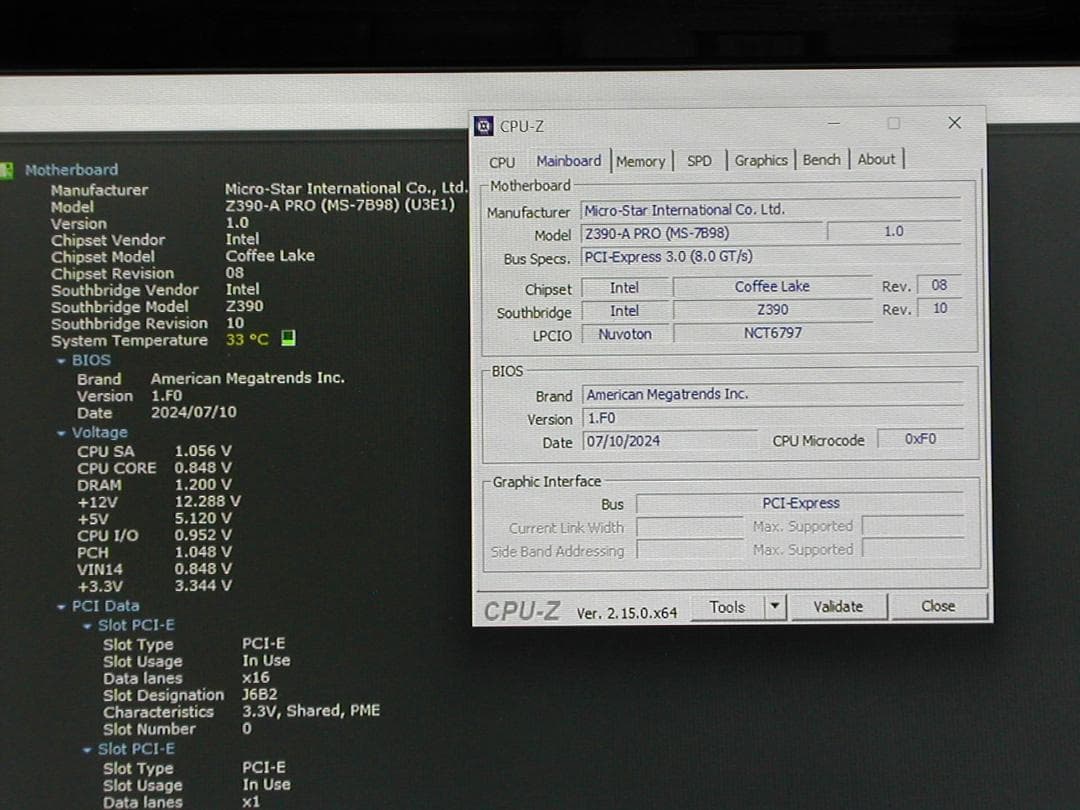Click the Close button in CPU-Z

pyautogui.click(x=937, y=606)
